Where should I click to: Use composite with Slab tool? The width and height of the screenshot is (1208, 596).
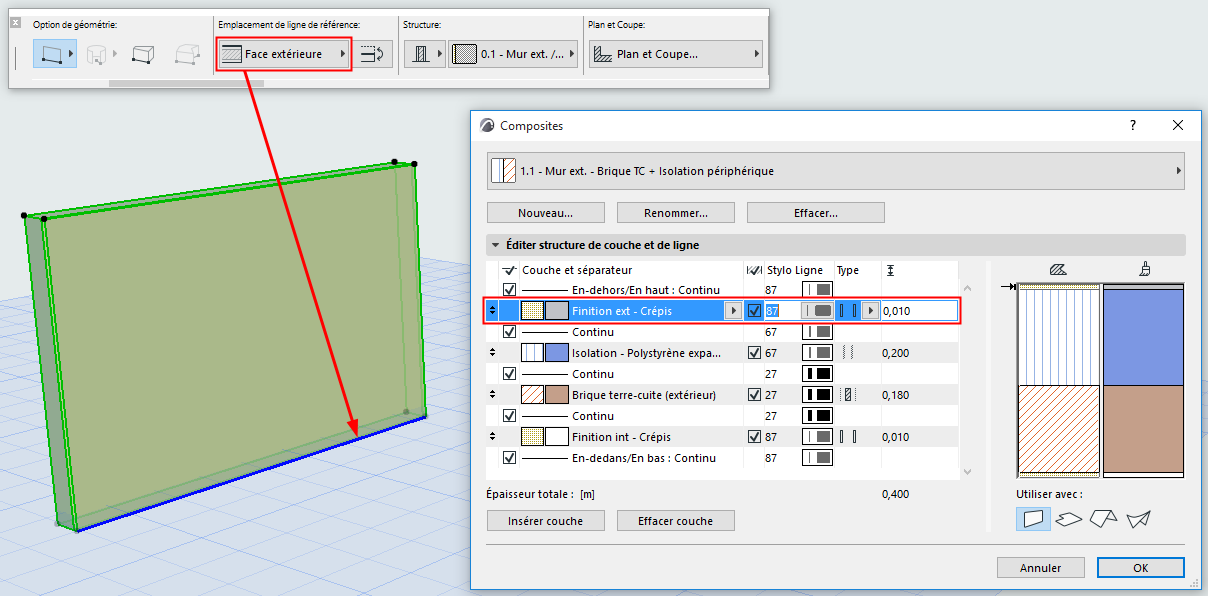click(x=1069, y=518)
